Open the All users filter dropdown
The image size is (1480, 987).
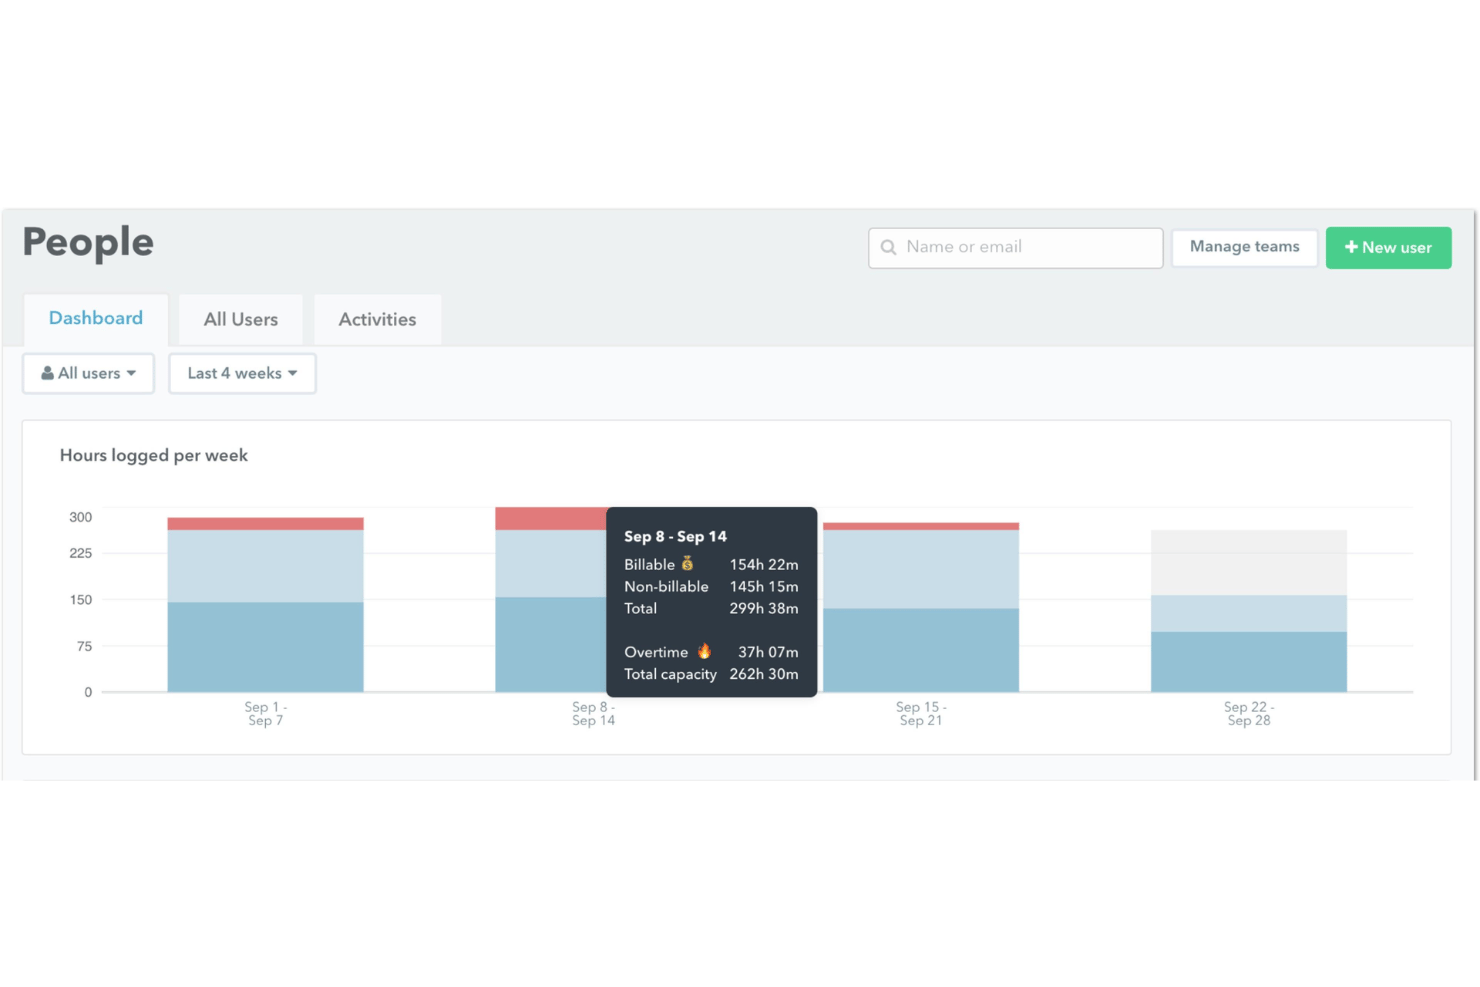(x=88, y=373)
